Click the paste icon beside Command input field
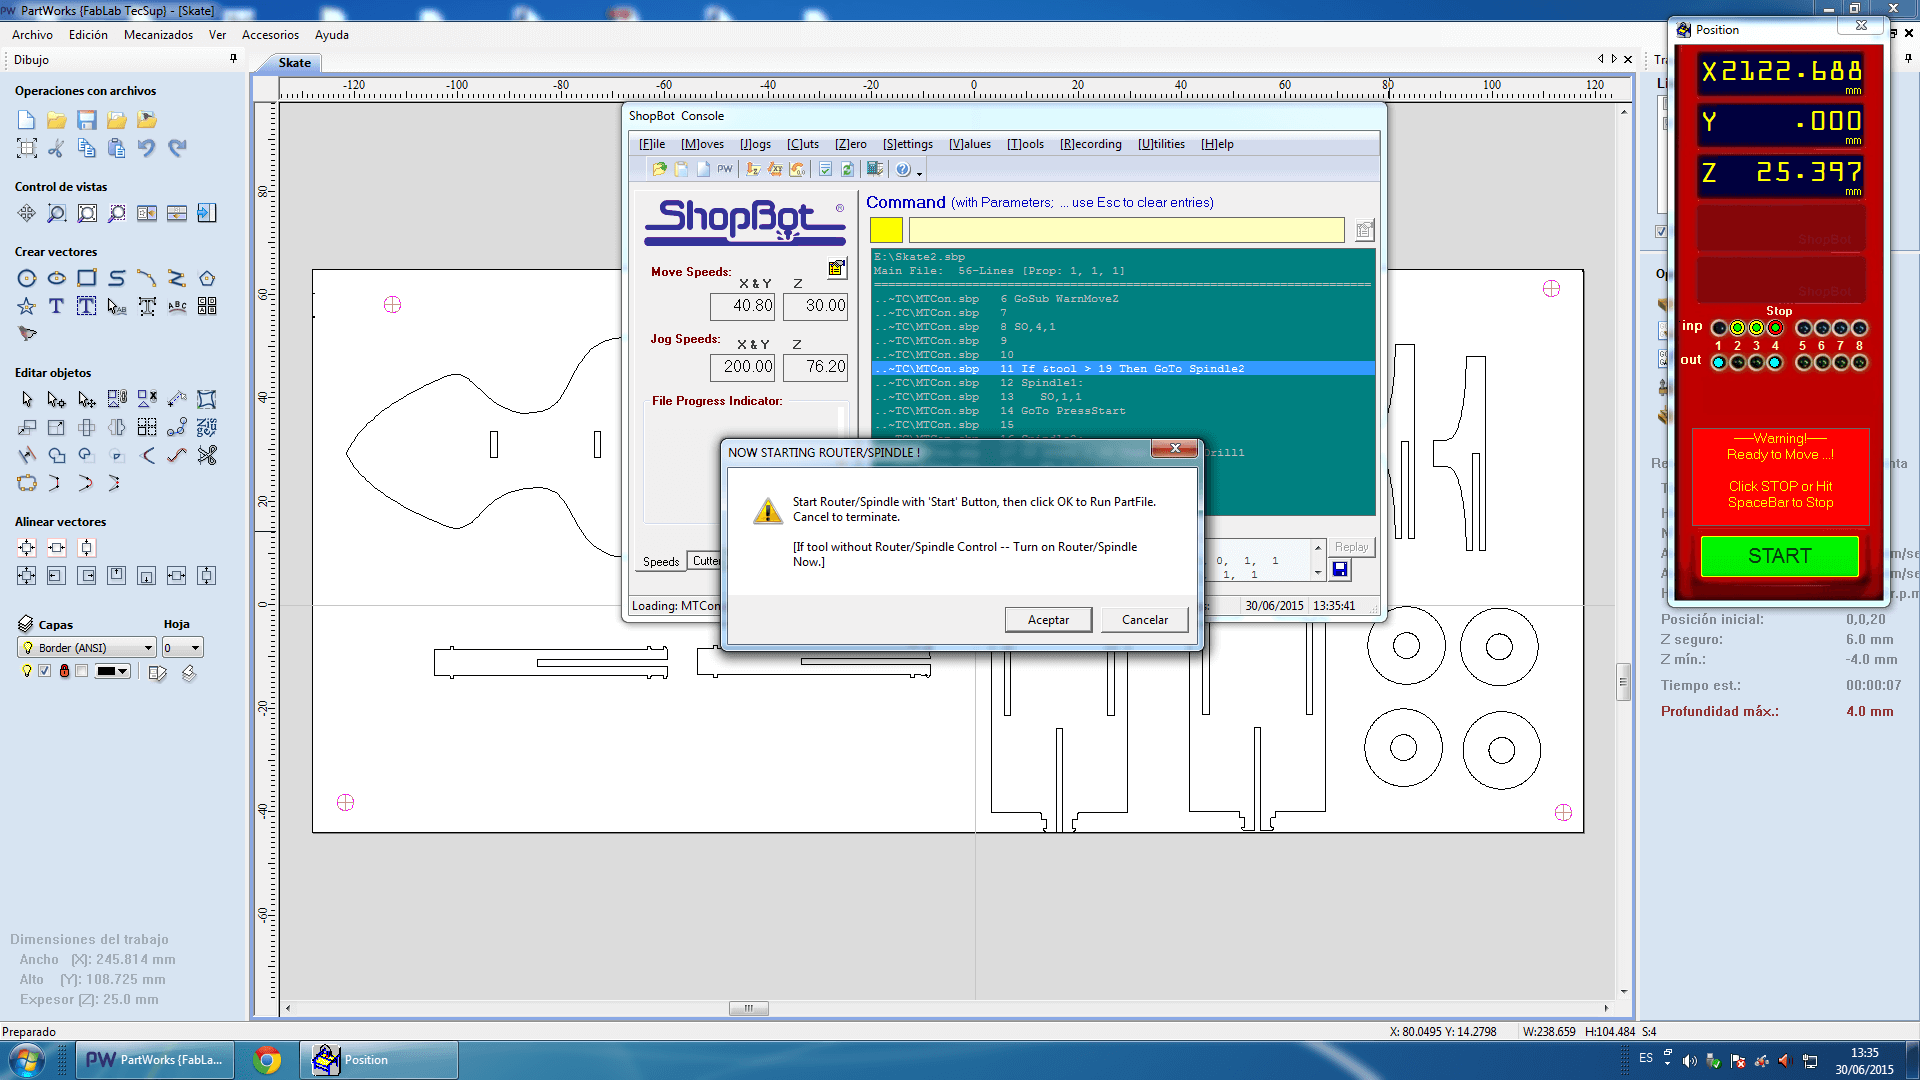The width and height of the screenshot is (1920, 1080). [x=1364, y=231]
